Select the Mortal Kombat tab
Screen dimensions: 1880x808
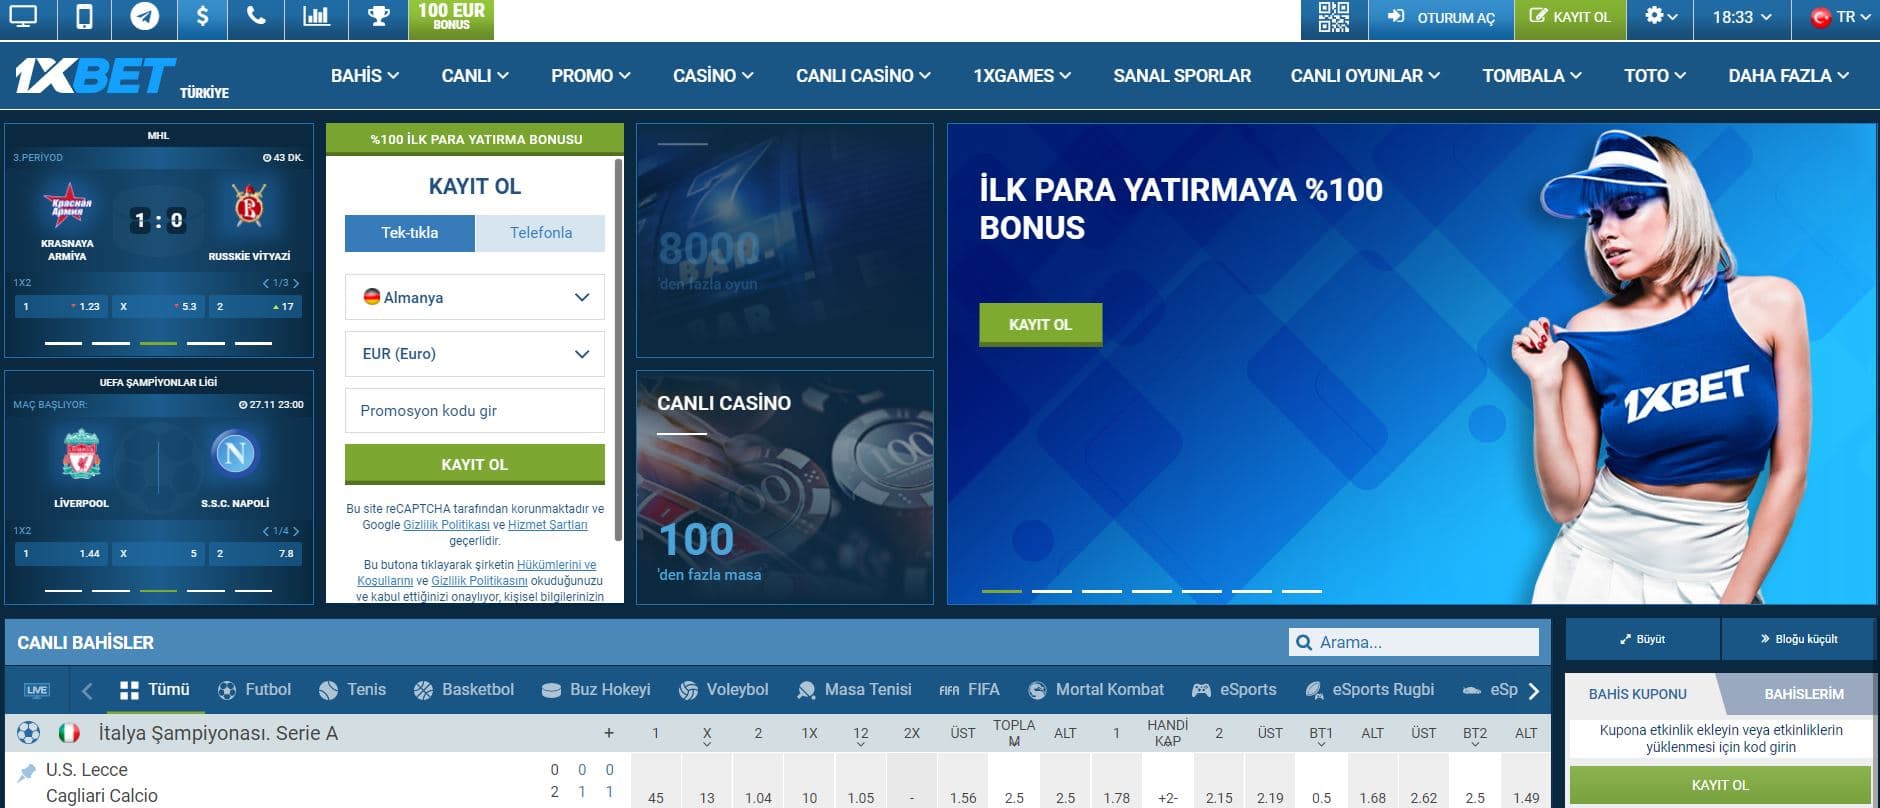pos(1095,690)
